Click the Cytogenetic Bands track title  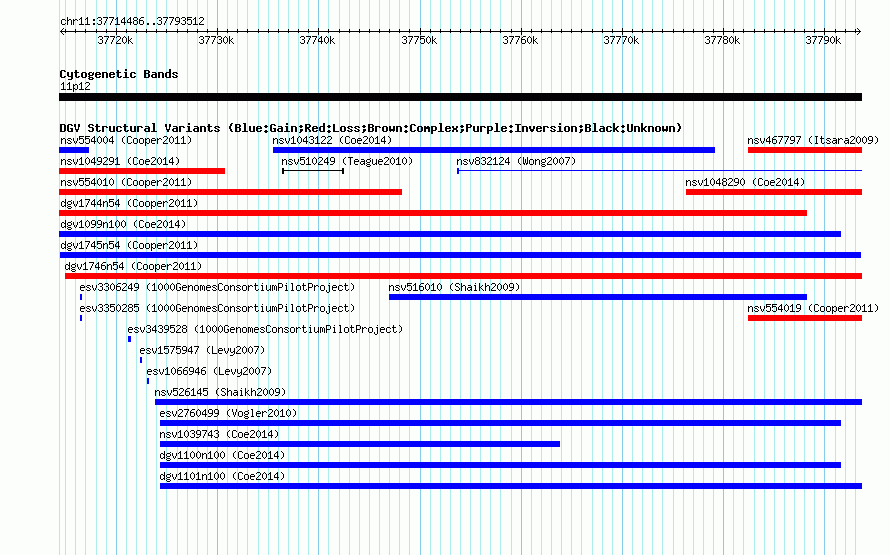119,74
